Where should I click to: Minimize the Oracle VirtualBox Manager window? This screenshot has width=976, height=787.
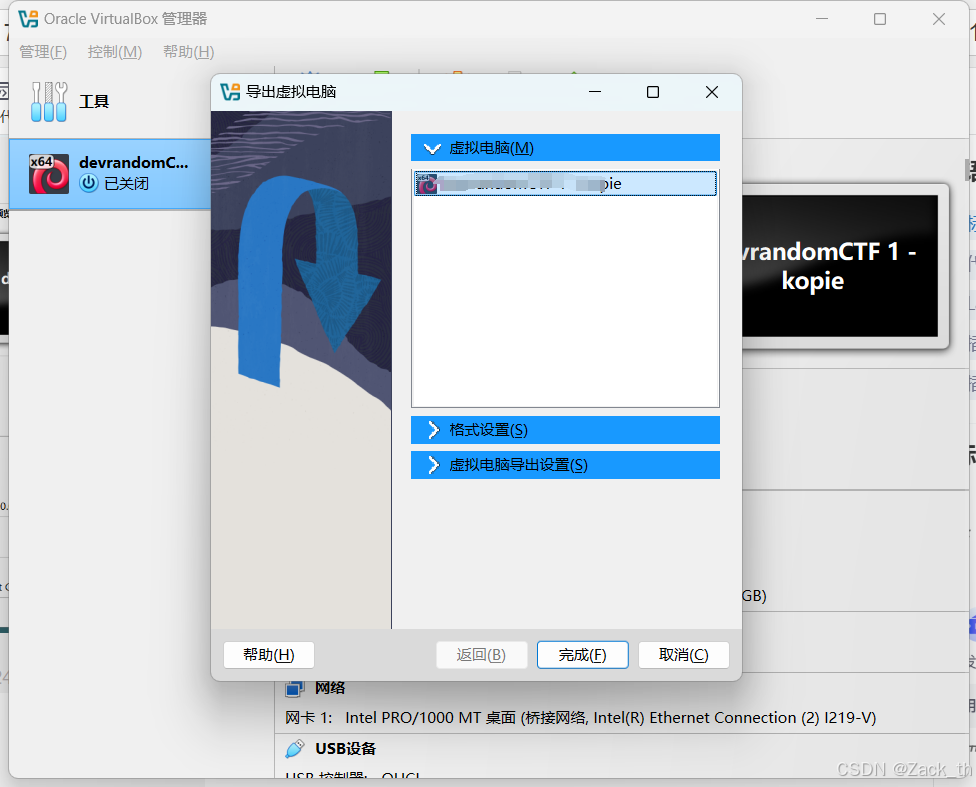(822, 19)
